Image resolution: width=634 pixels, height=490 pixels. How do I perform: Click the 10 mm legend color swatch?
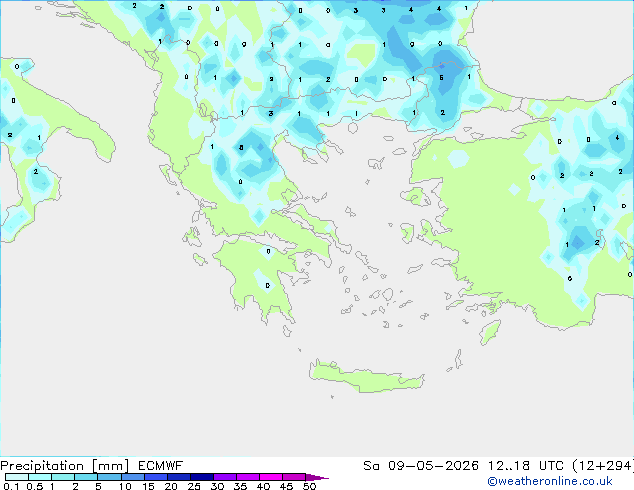[132, 477]
